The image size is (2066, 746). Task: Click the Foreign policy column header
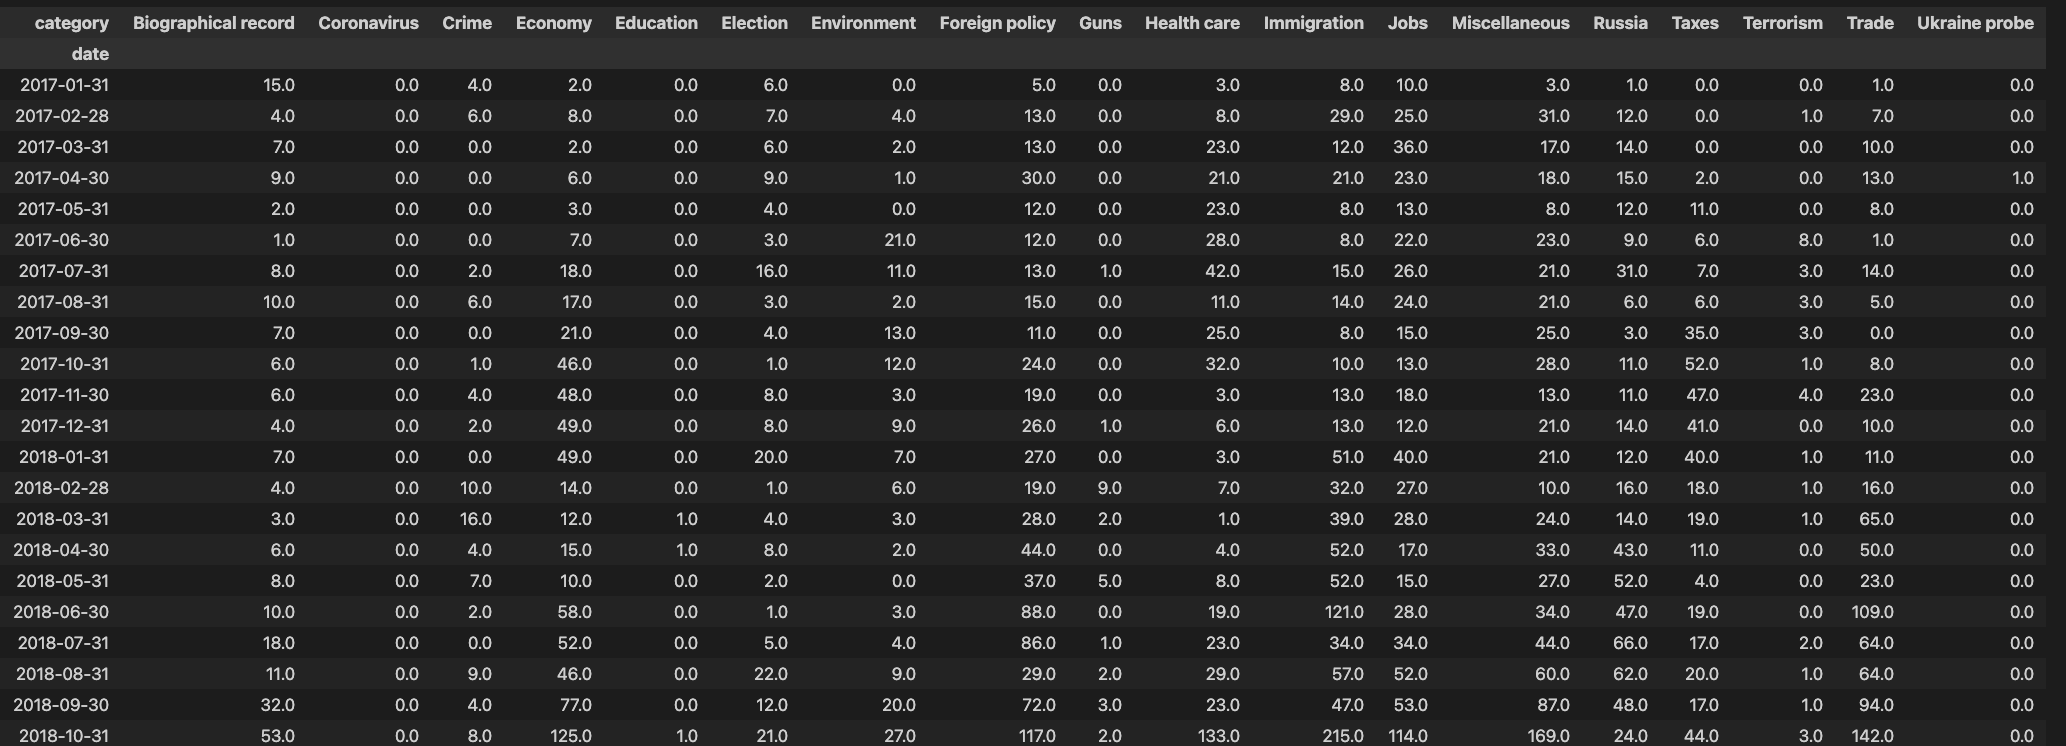tap(997, 23)
